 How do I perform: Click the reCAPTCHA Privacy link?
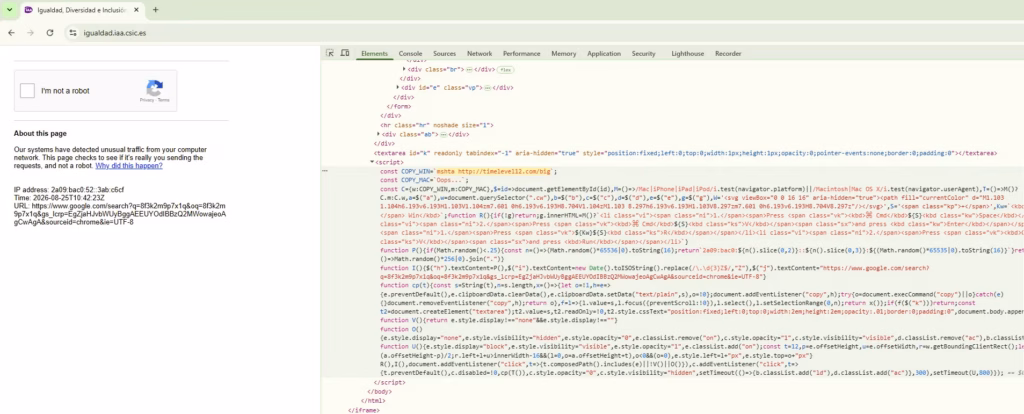tap(147, 100)
